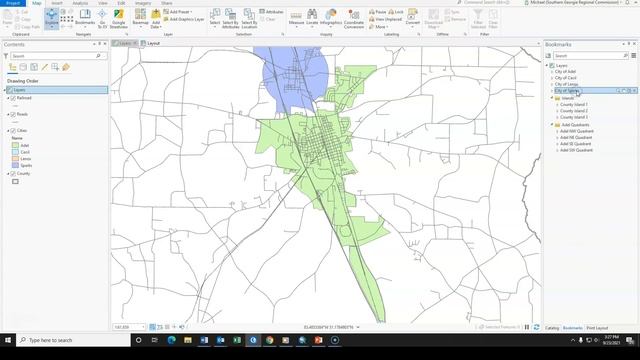Launch Google Streetview tool
This screenshot has height=360, width=640.
[118, 18]
